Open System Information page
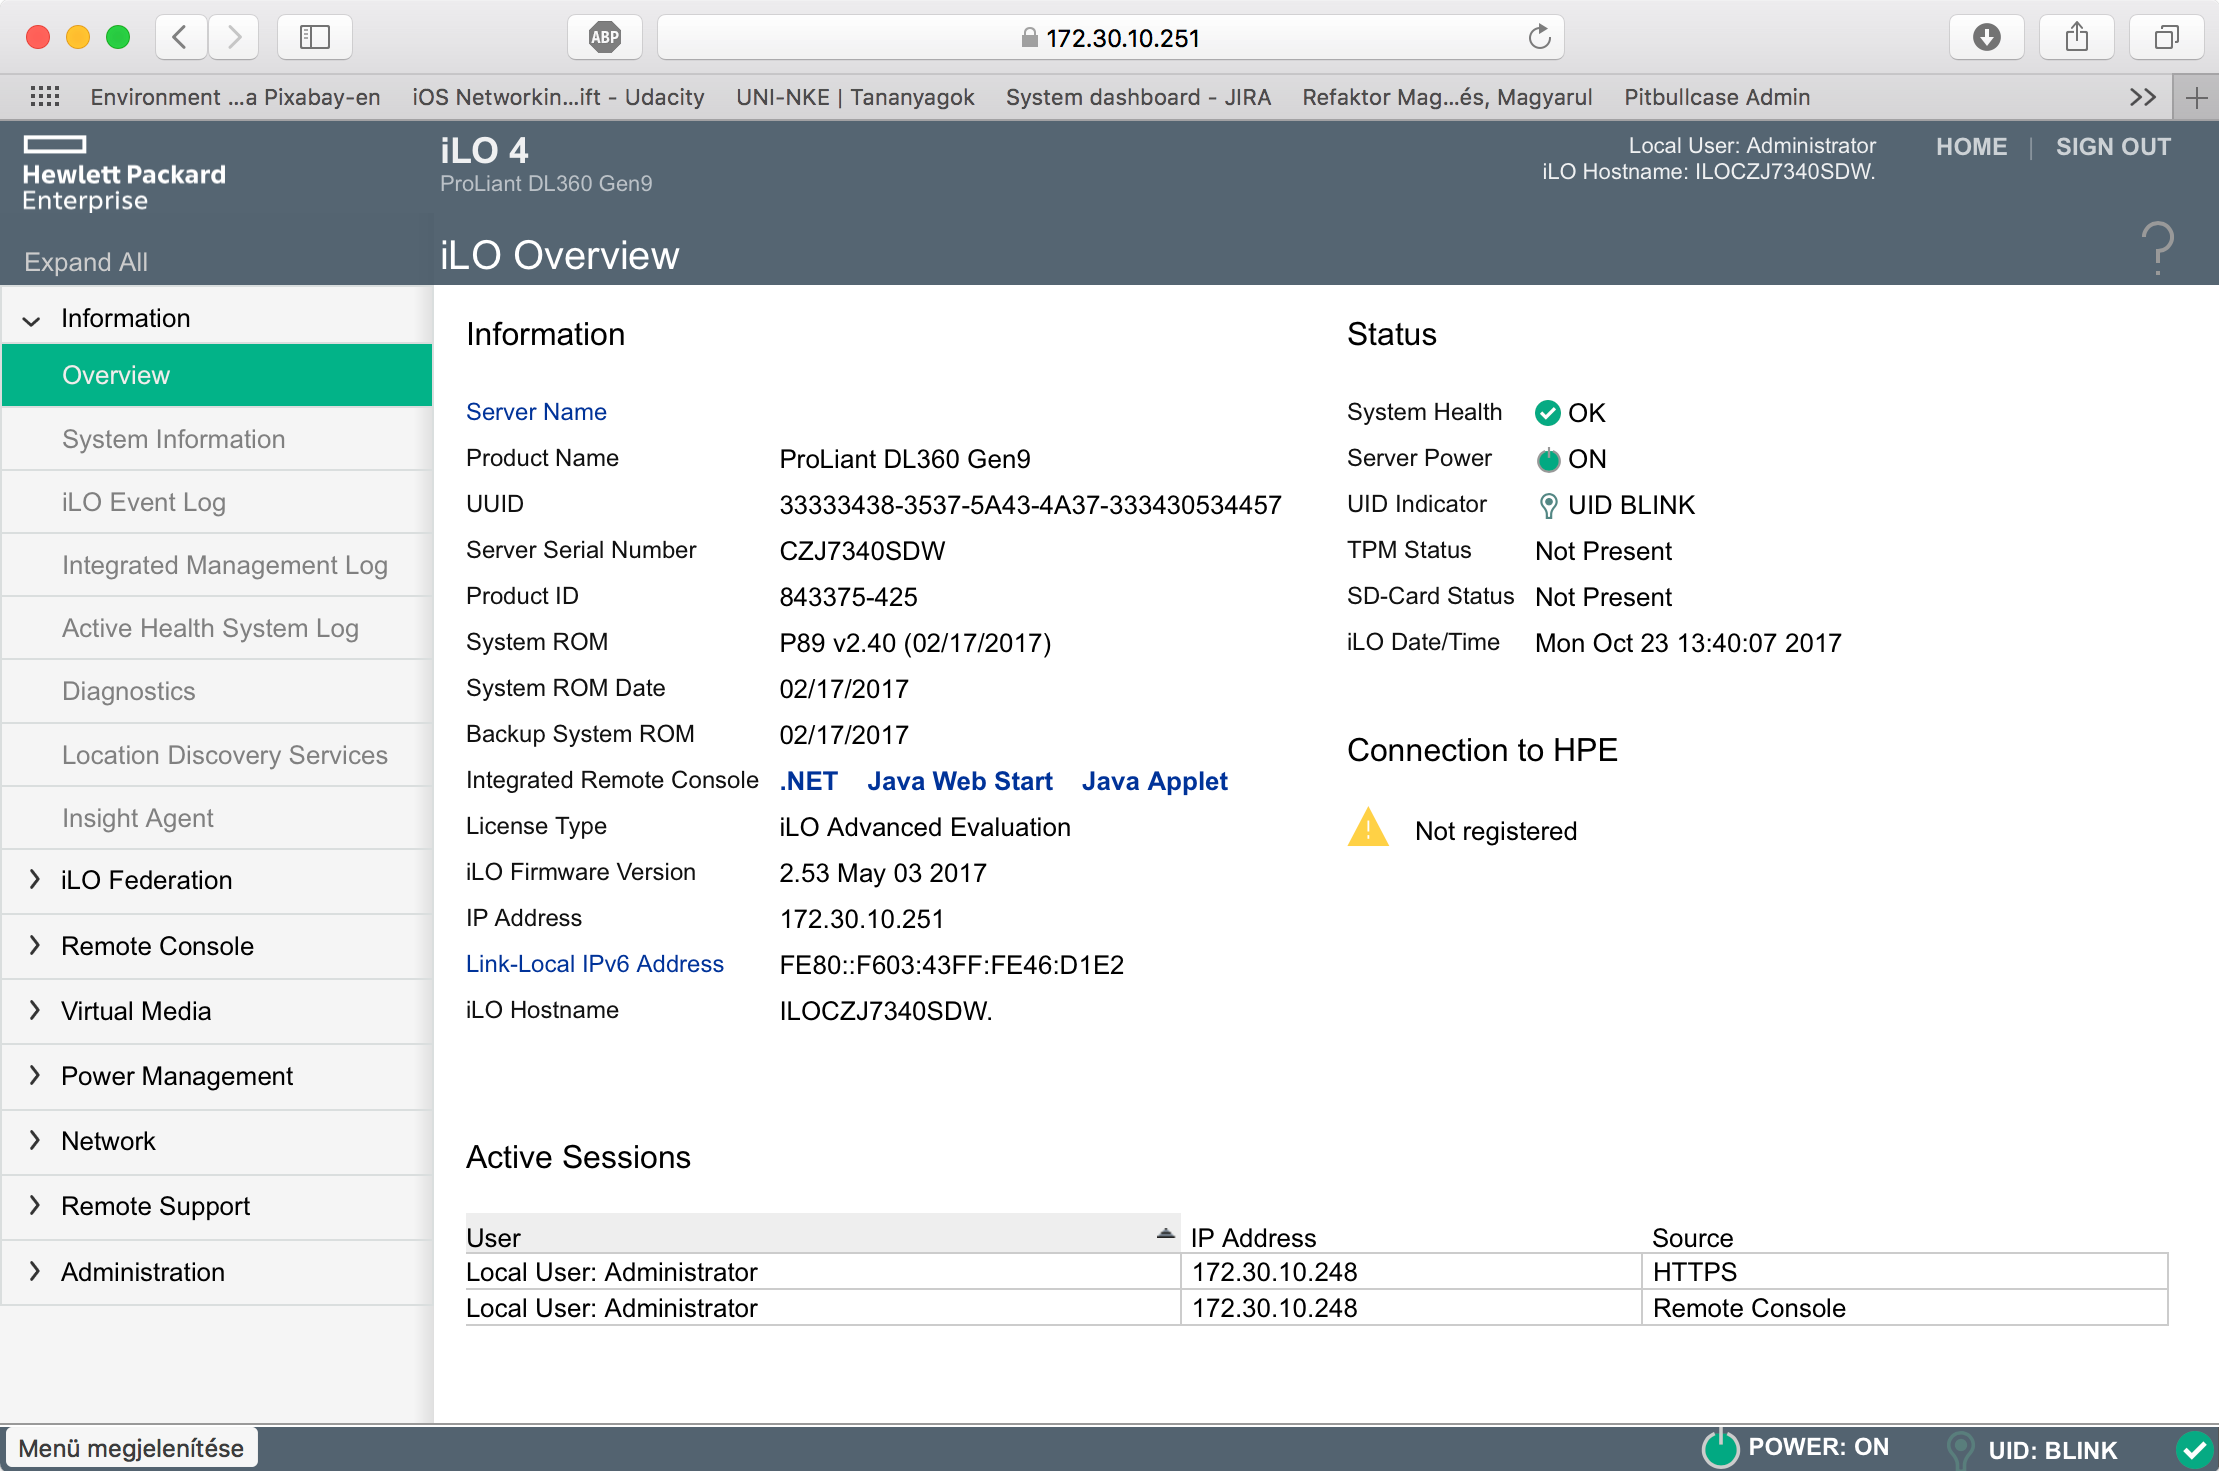The width and height of the screenshot is (2219, 1471). pyautogui.click(x=217, y=439)
